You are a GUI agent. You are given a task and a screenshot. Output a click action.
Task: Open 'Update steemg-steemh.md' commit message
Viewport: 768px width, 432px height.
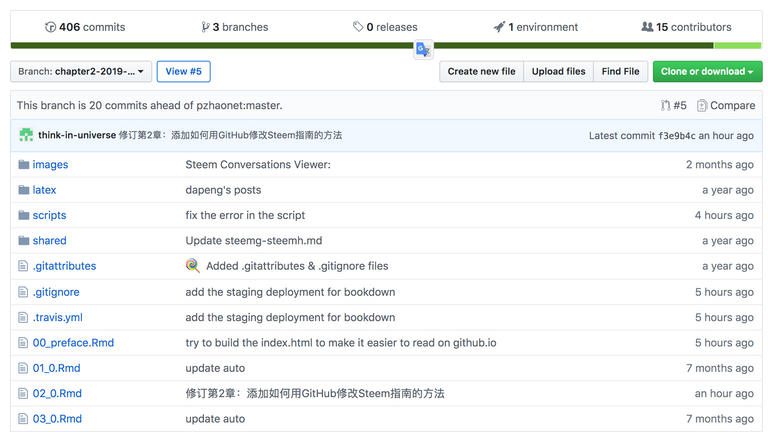[x=254, y=240]
